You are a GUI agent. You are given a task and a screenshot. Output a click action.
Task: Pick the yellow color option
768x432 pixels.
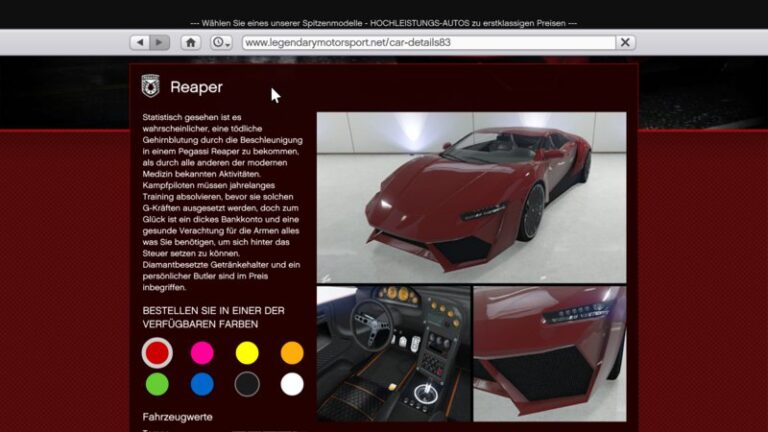click(247, 352)
